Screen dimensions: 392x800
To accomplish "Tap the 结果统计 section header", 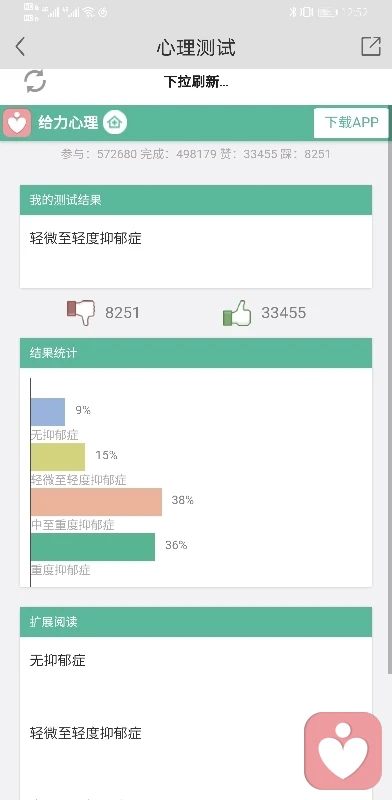I will click(x=196, y=353).
